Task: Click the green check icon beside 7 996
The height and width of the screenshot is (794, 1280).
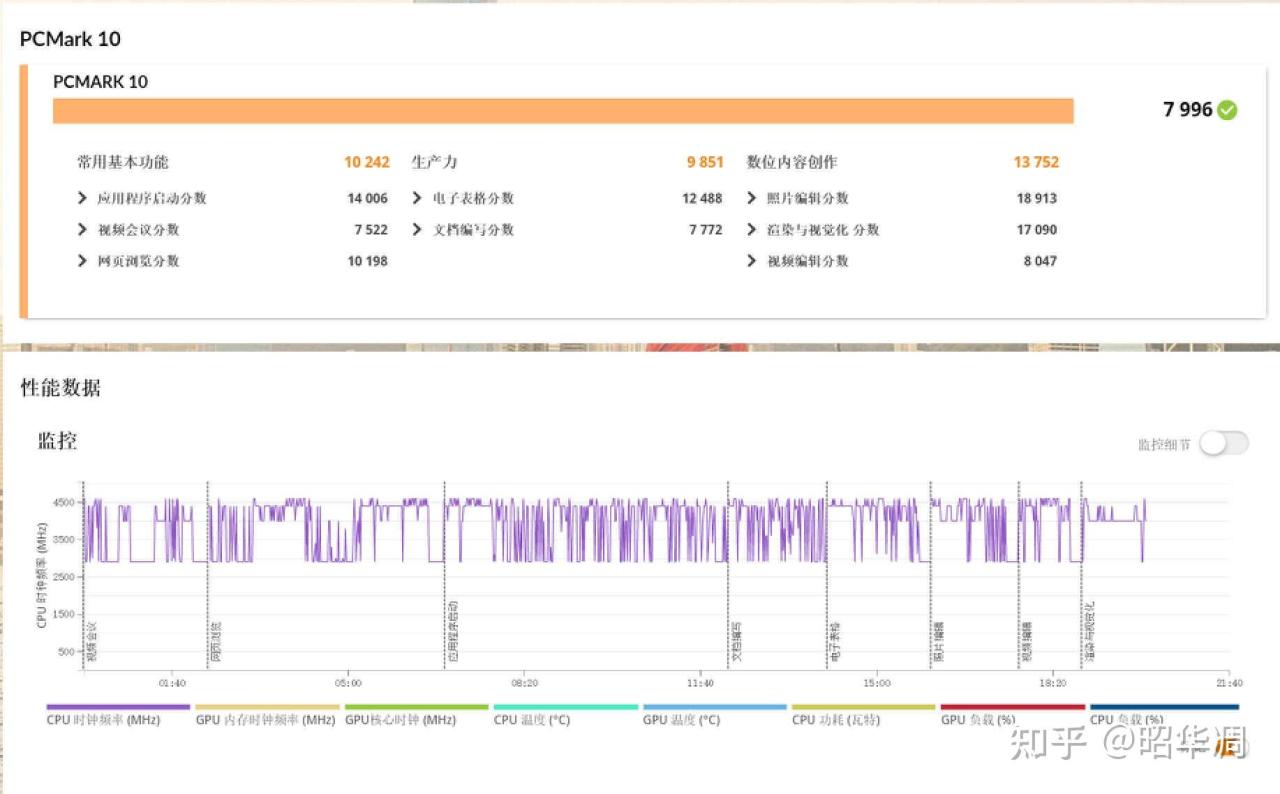Action: 1227,110
